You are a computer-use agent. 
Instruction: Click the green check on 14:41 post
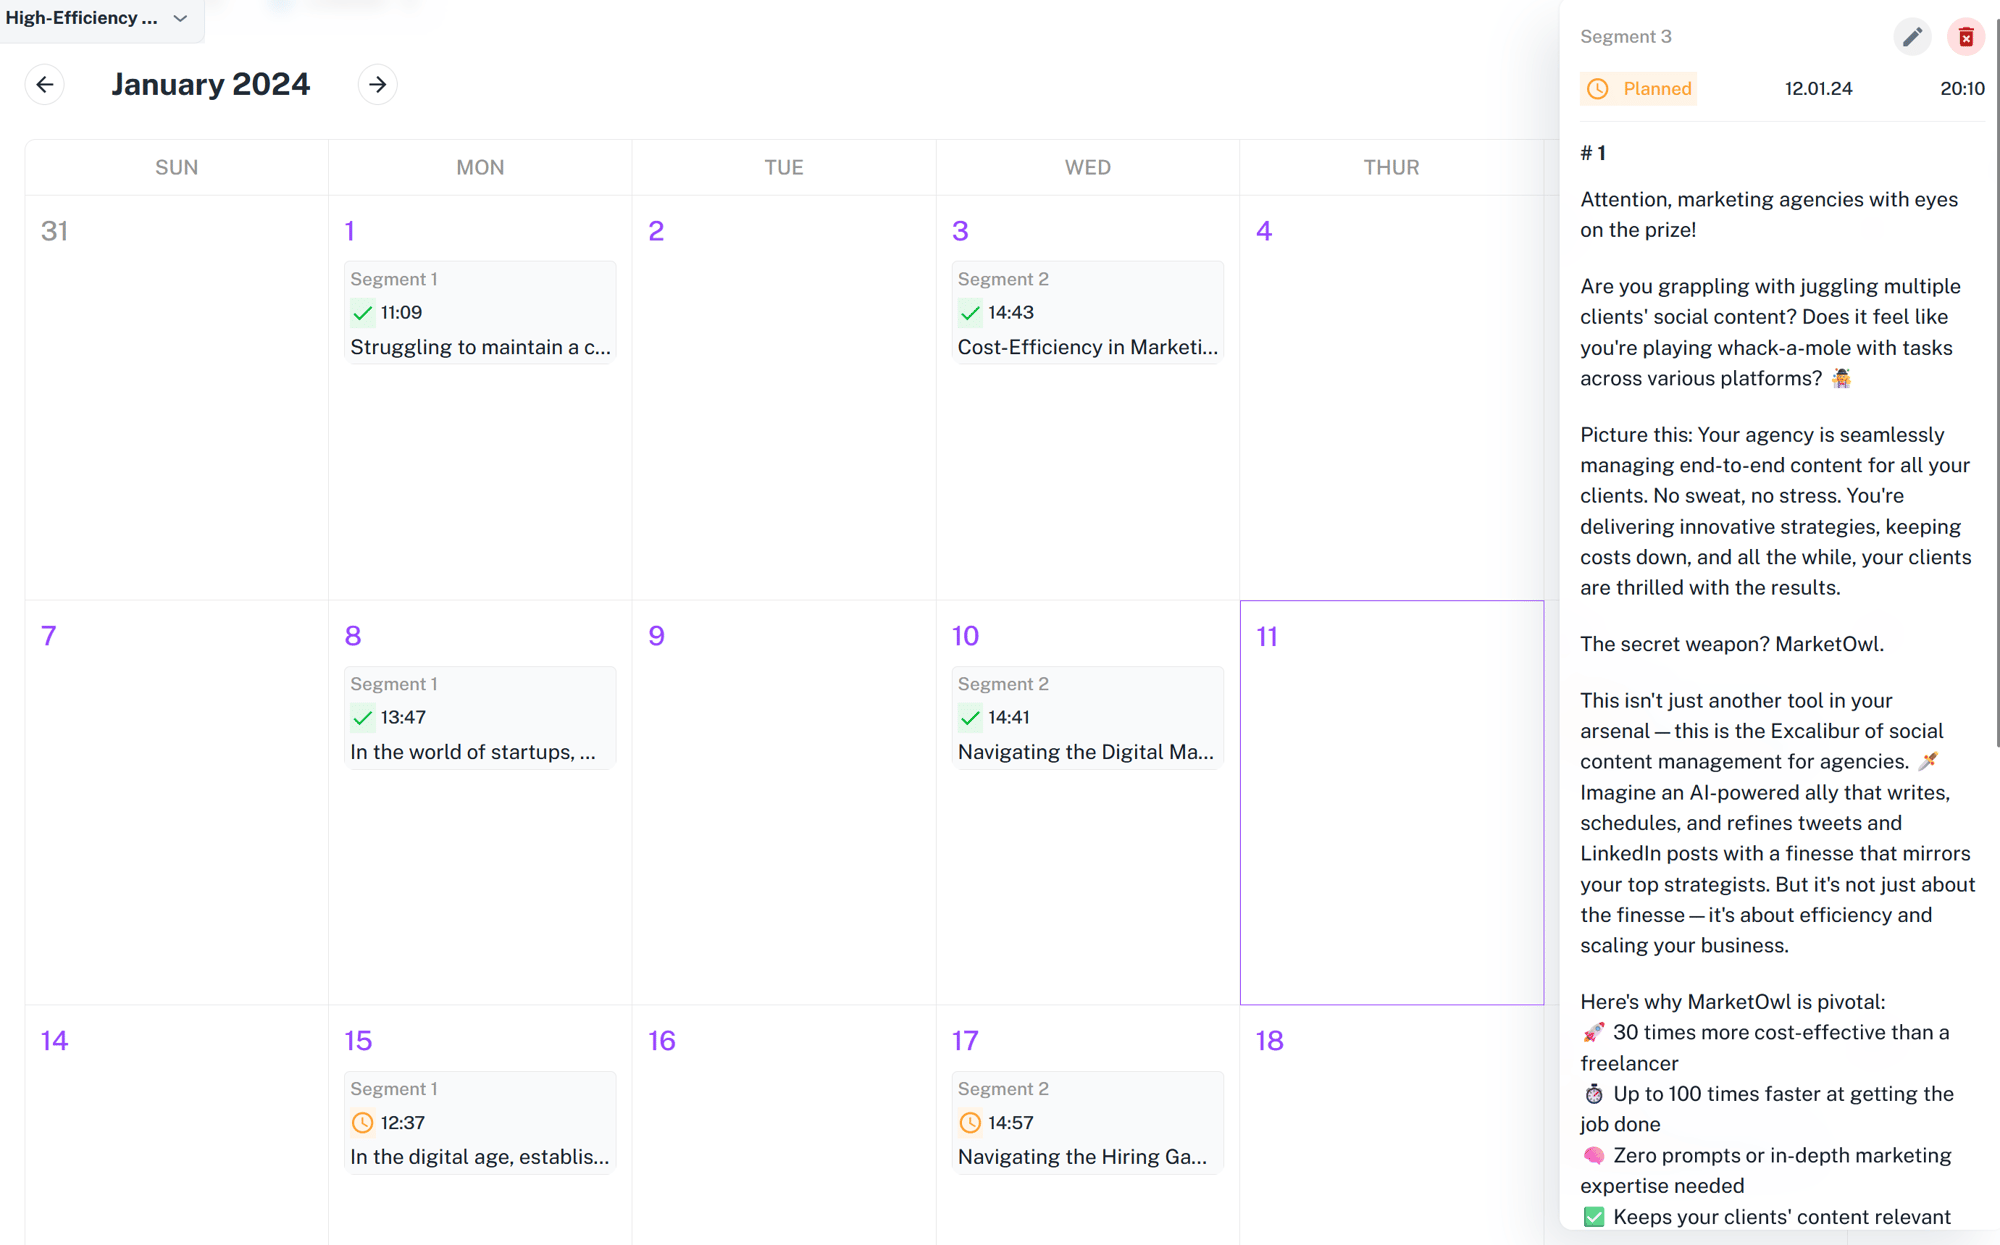point(969,718)
